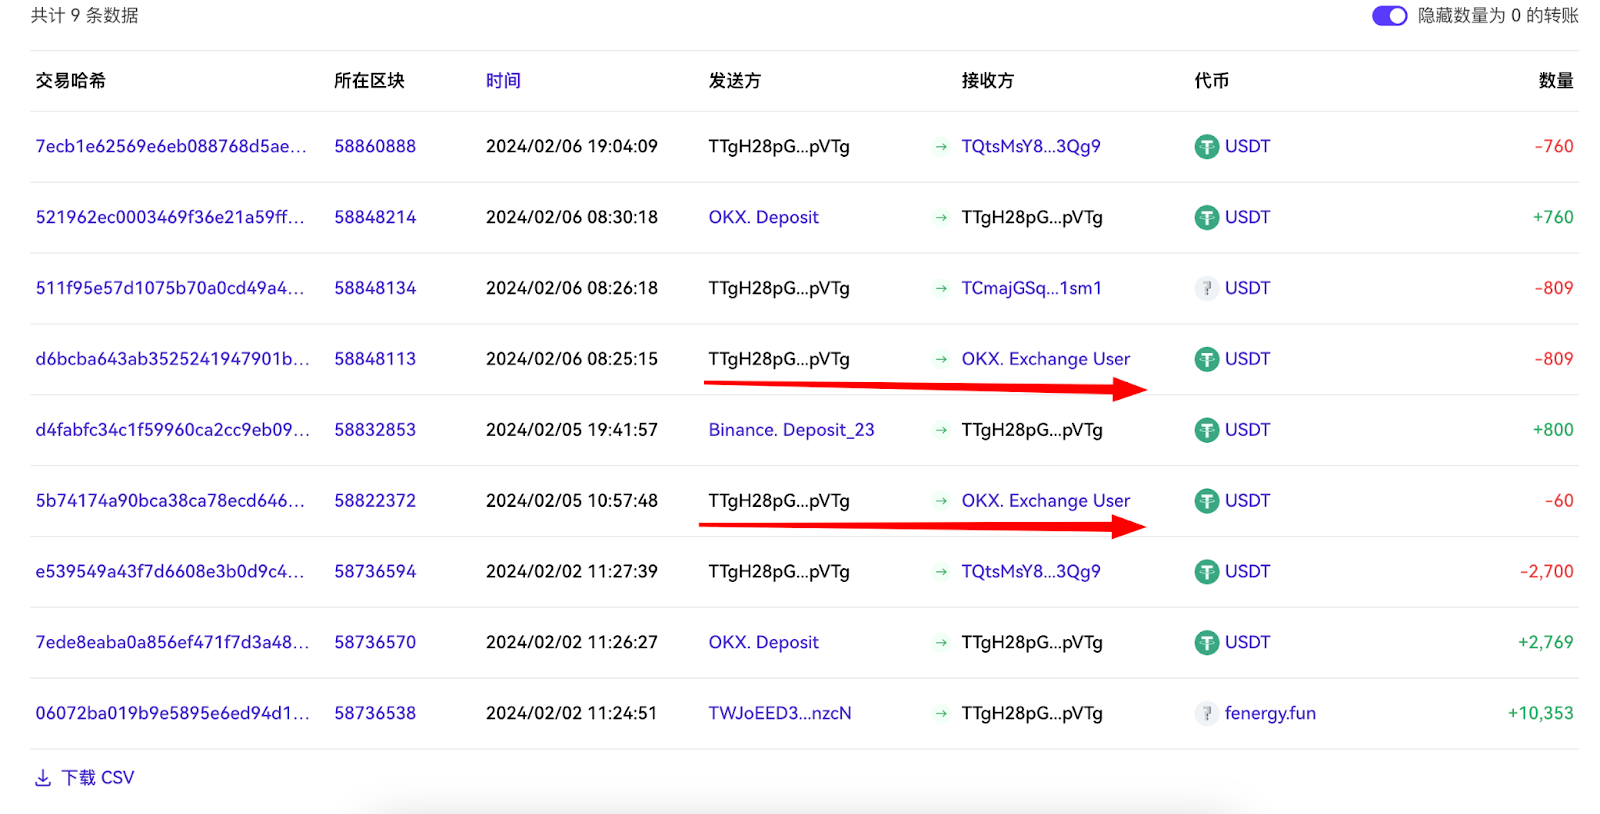Screen dimensions: 1600x814
Task: Click the Tether icon in the -60 row
Action: click(1206, 501)
